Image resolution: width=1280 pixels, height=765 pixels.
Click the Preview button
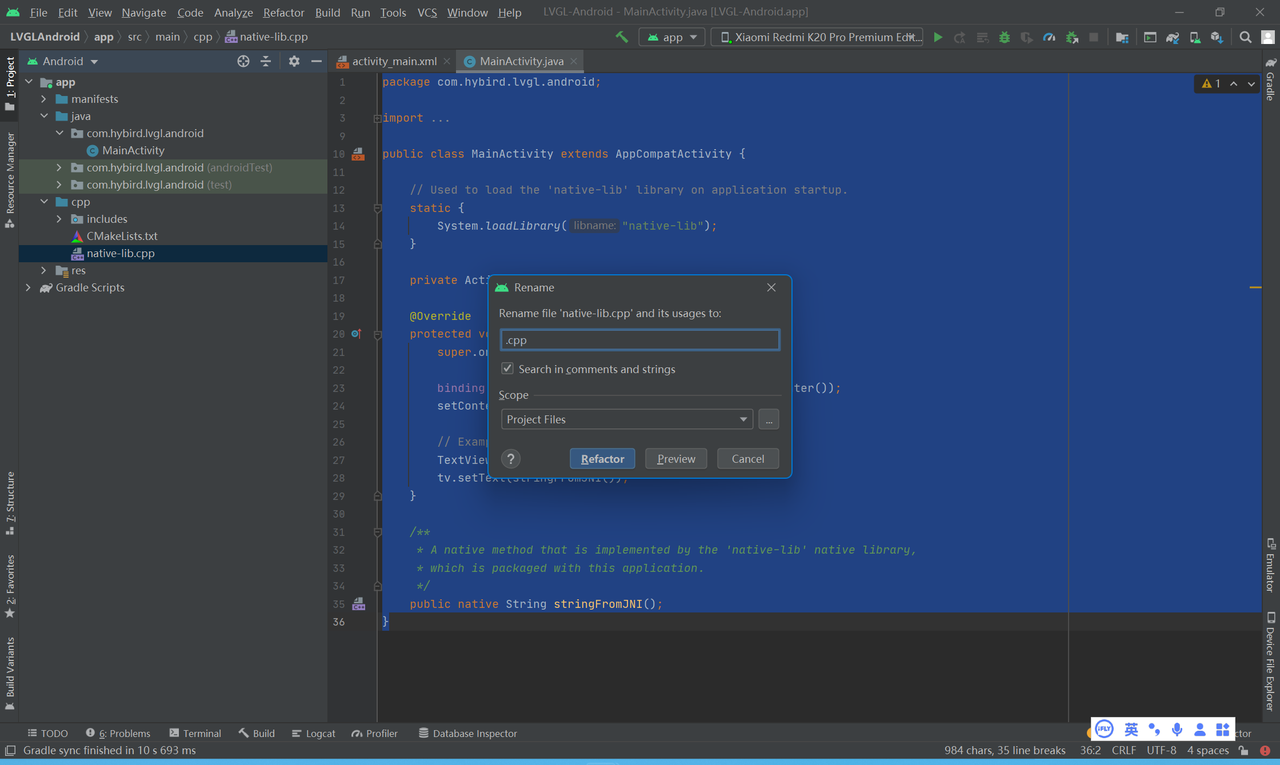tap(676, 459)
